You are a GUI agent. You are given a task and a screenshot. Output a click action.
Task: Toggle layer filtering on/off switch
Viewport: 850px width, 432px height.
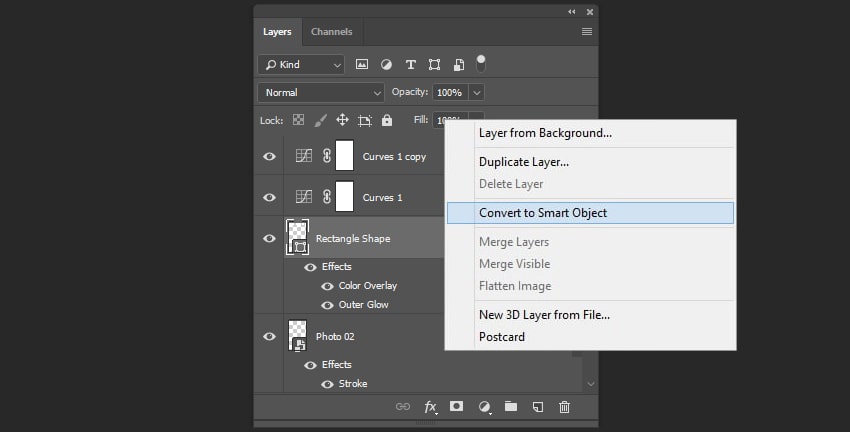481,63
